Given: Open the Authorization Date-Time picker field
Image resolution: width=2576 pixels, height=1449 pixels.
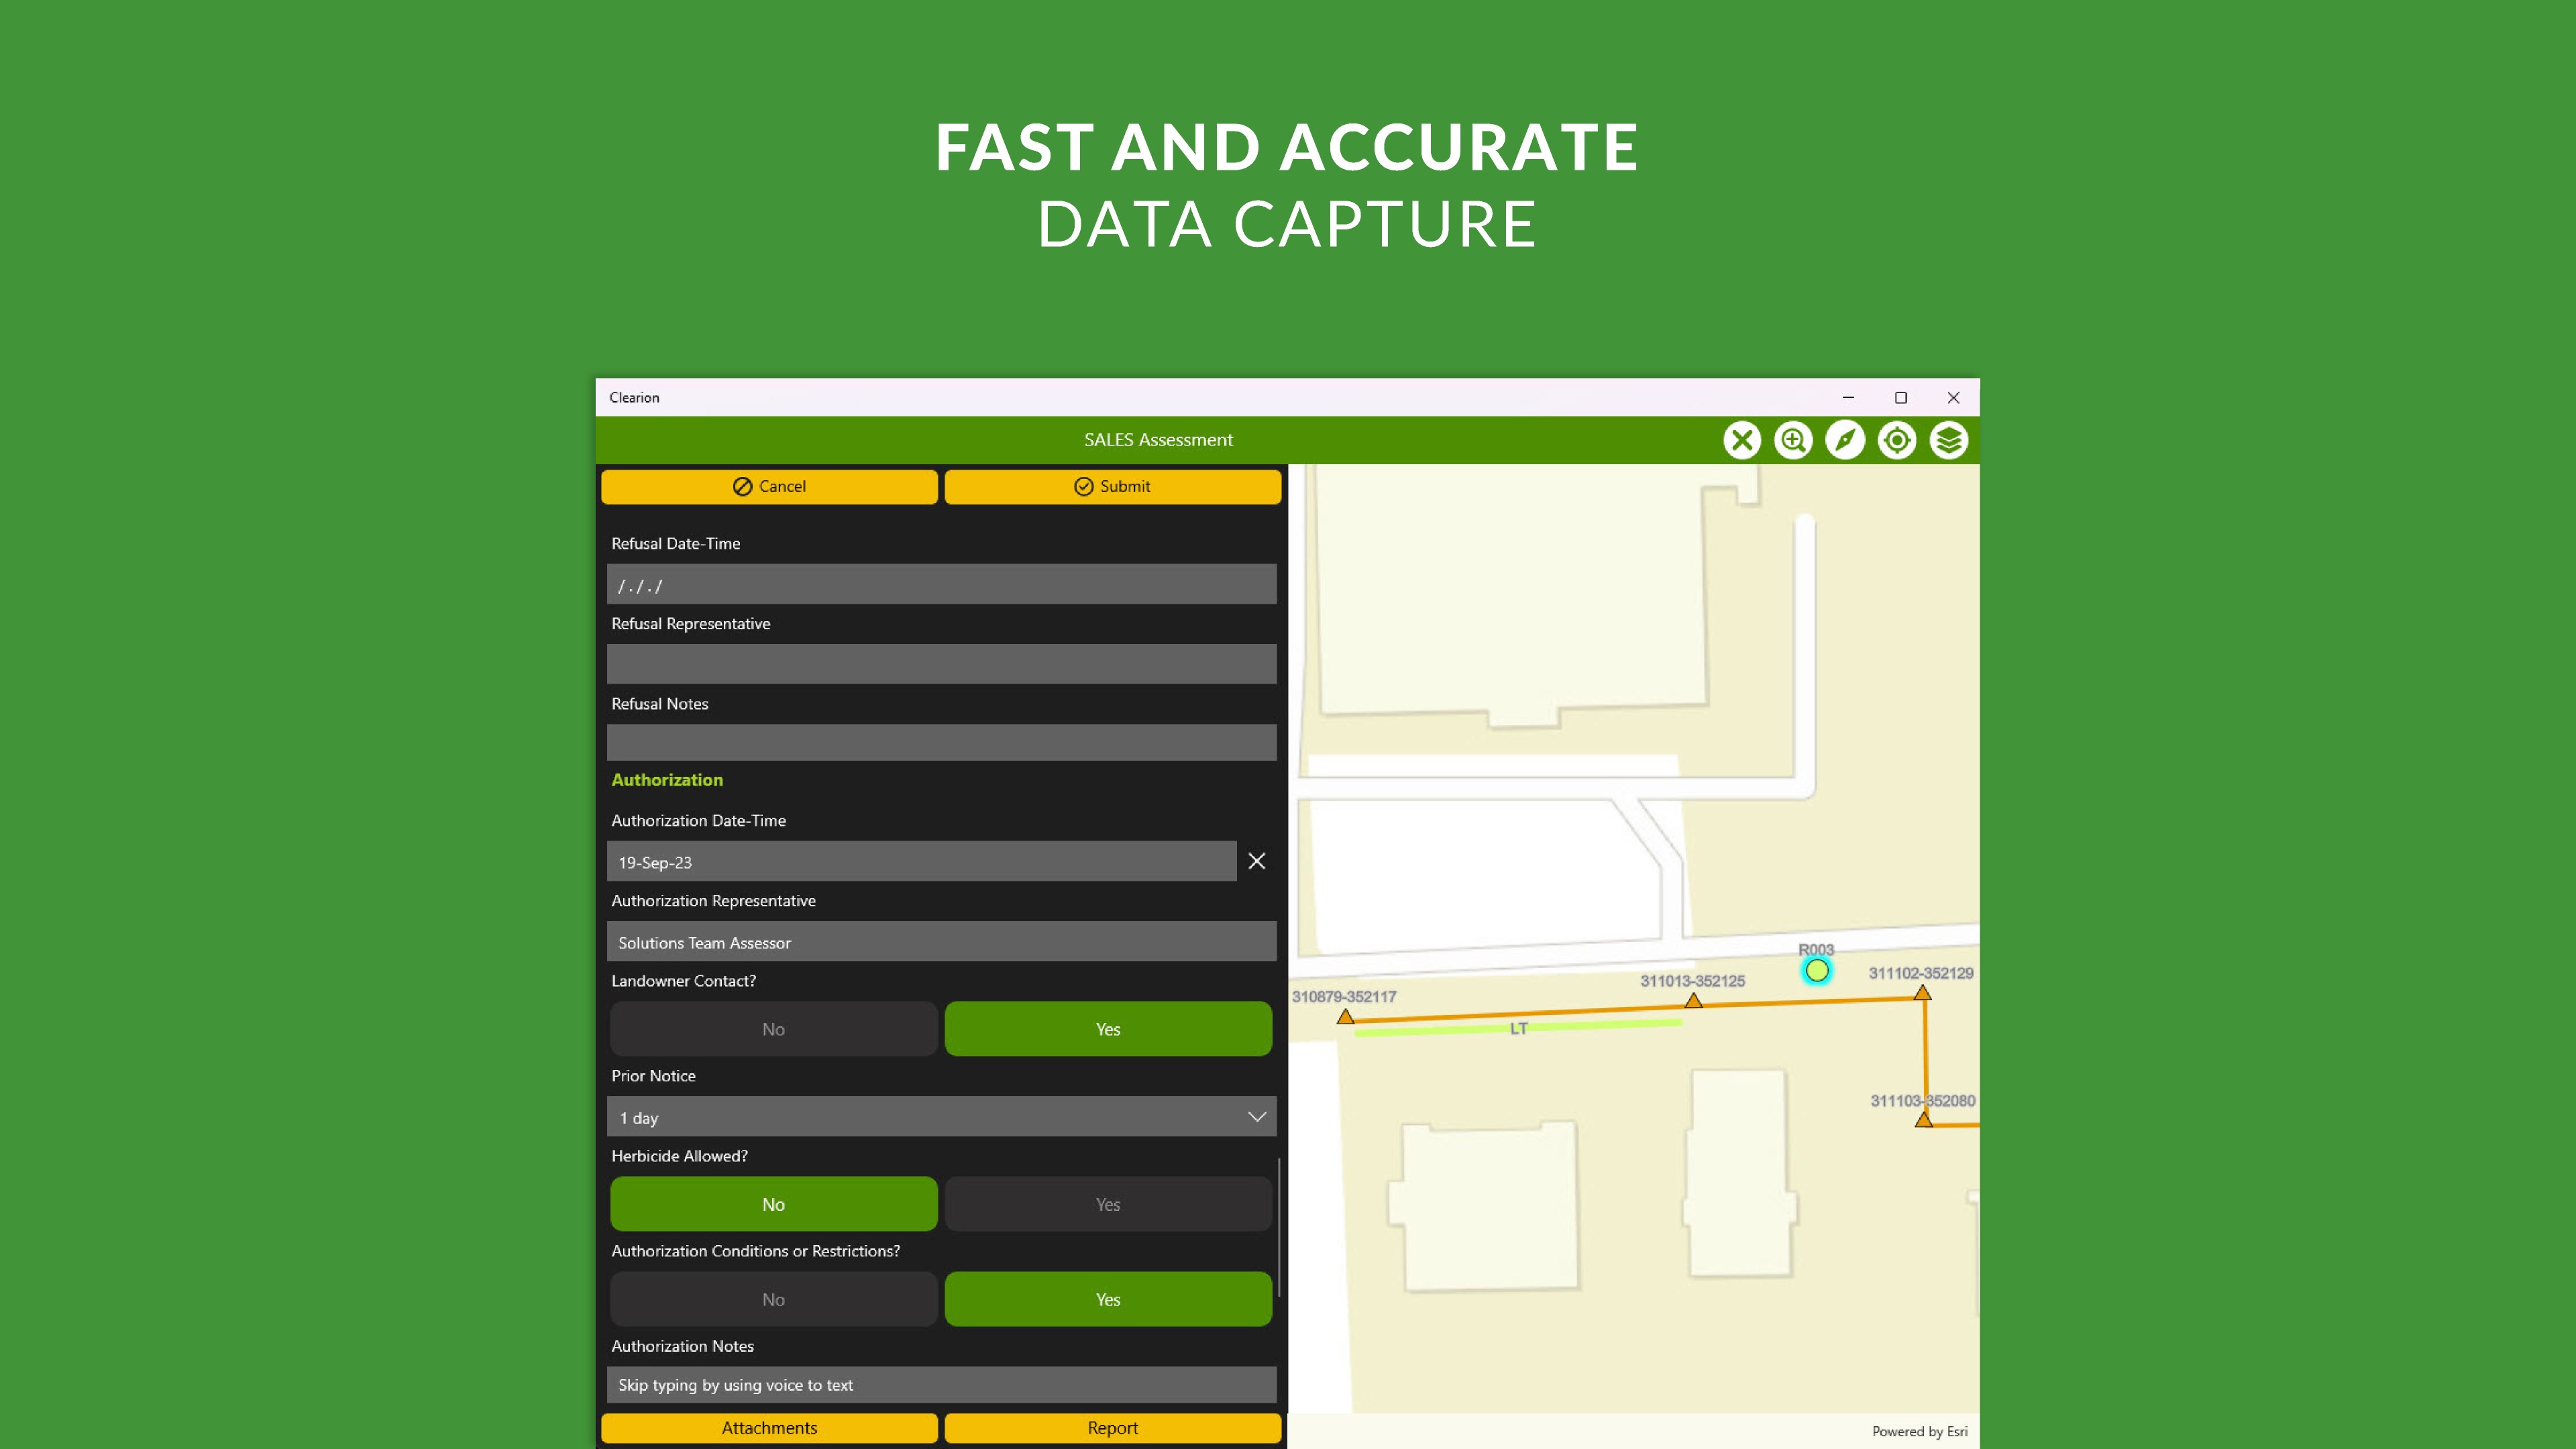Looking at the screenshot, I should [920, 862].
